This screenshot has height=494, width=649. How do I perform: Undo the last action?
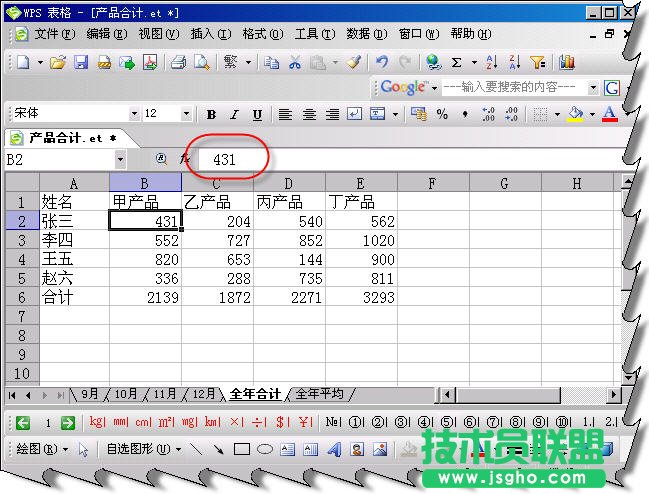click(x=382, y=62)
